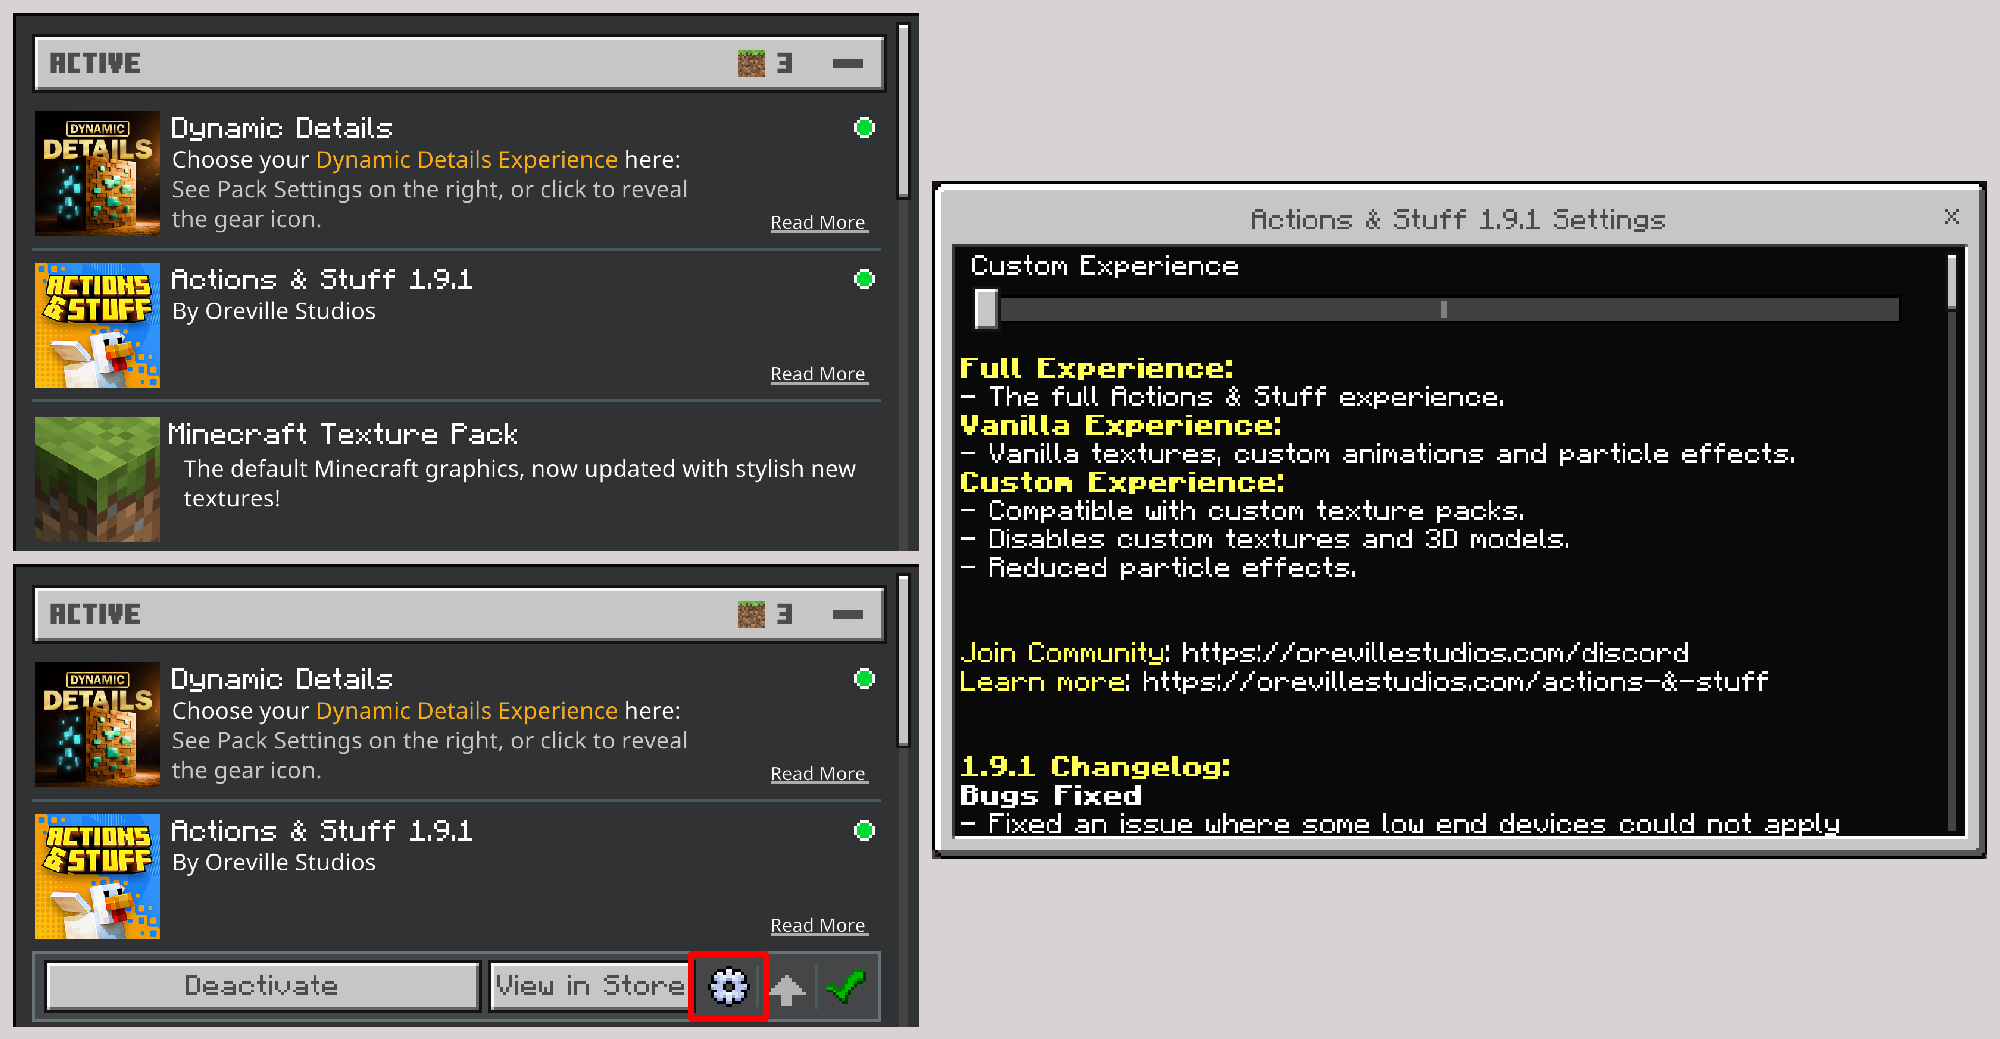Click the up arrow to reorder Actions & Stuff

pyautogui.click(x=789, y=986)
